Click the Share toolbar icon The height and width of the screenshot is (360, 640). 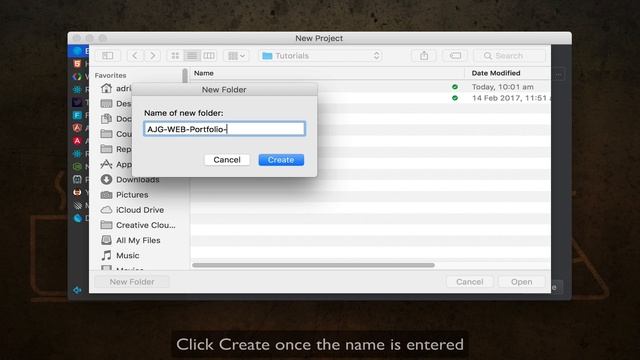coord(424,56)
